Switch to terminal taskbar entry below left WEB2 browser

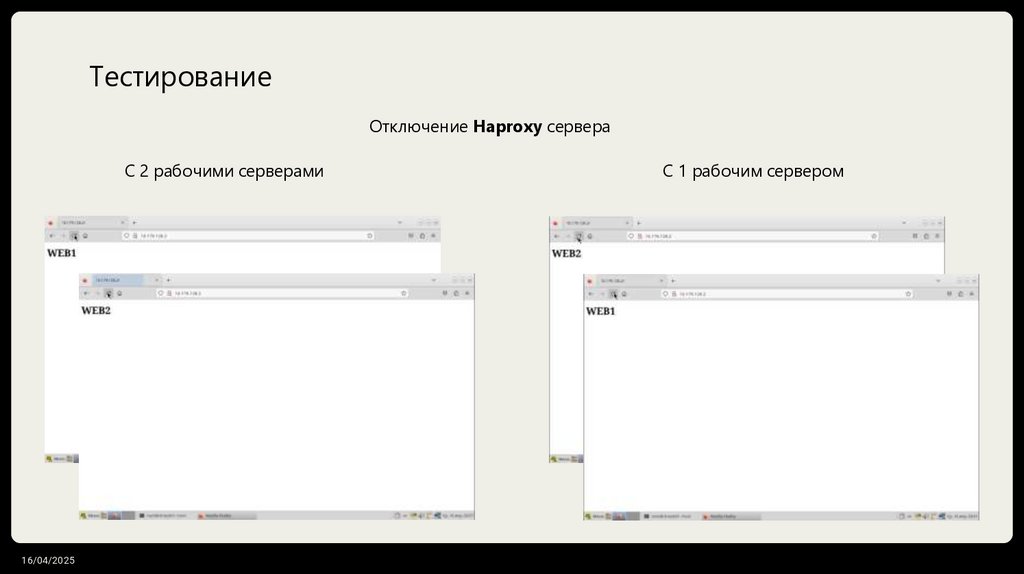(163, 516)
